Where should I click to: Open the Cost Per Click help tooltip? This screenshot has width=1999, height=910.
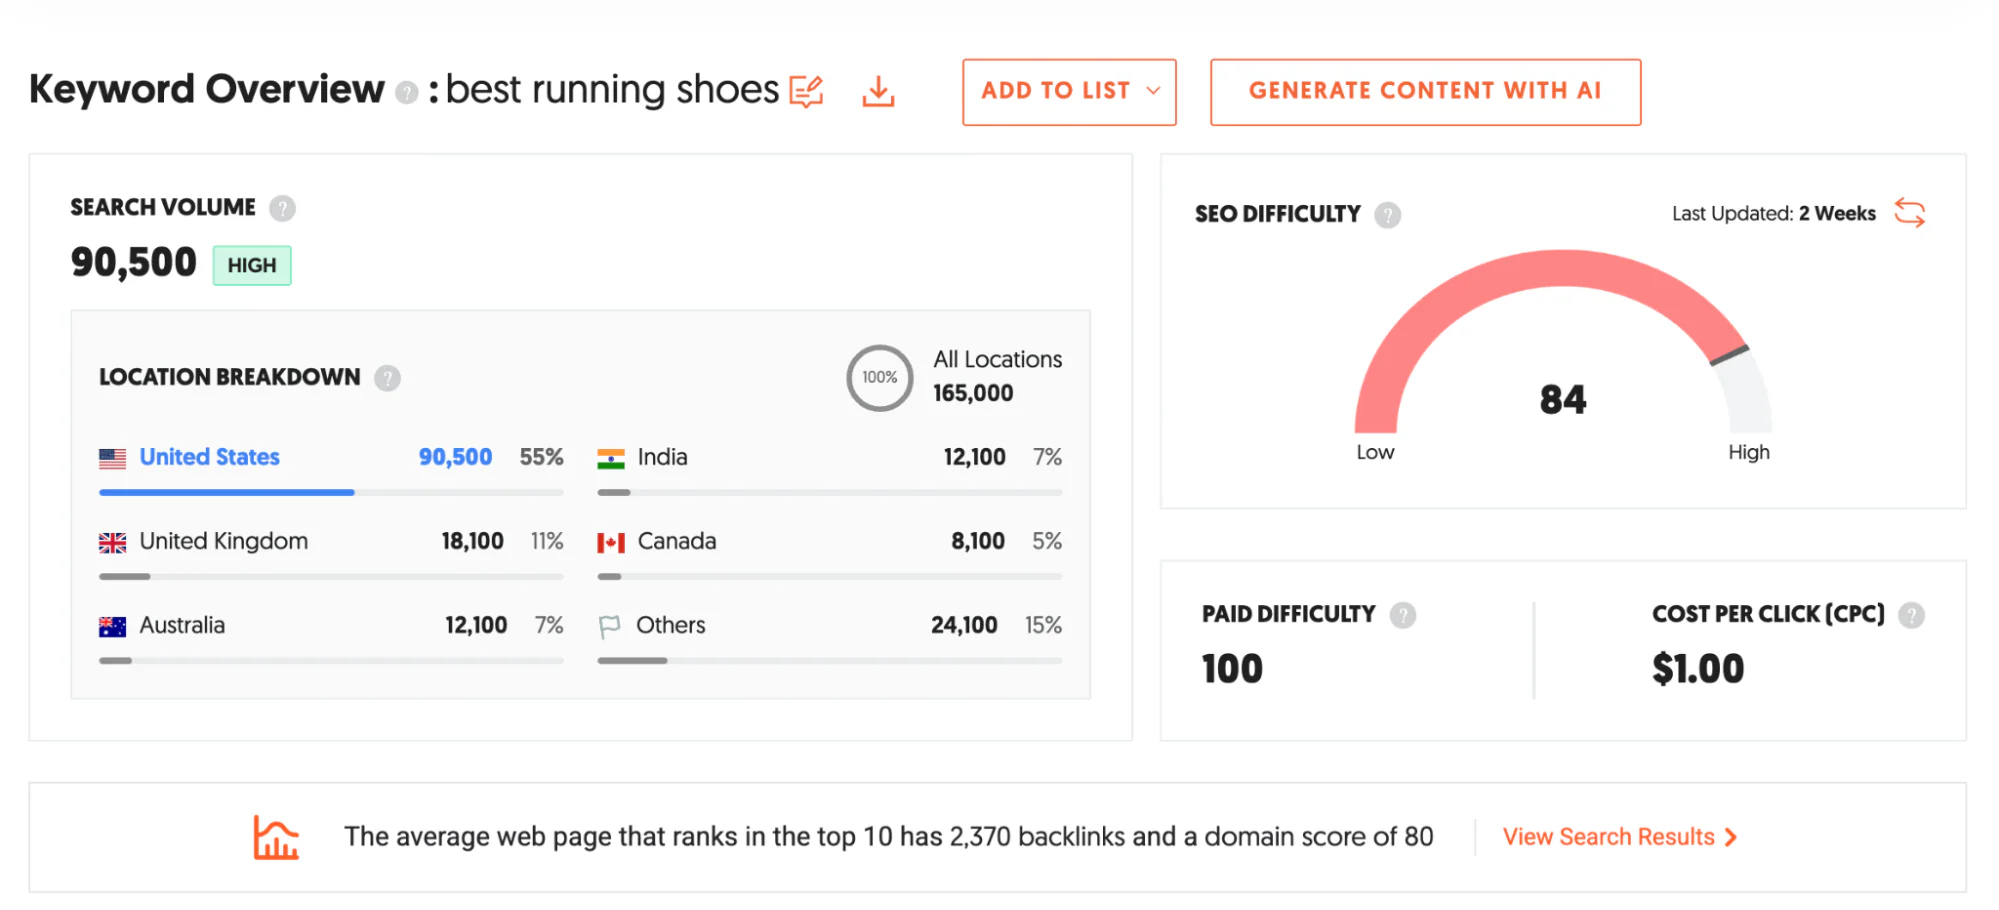(x=1914, y=615)
